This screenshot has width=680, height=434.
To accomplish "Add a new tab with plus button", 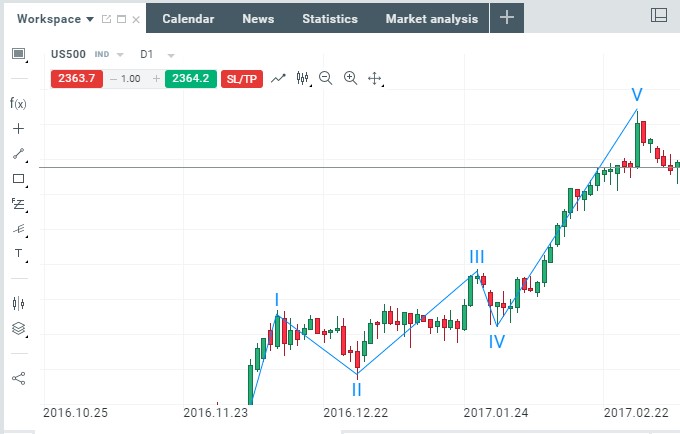I will [x=507, y=18].
